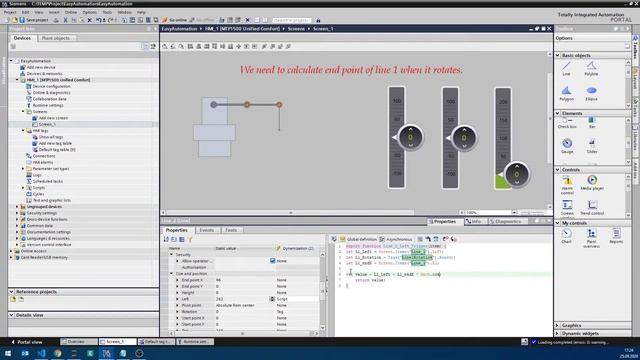The image size is (640, 360).
Task: Open the Chrome icon on the taskbar
Action: click(x=58, y=353)
